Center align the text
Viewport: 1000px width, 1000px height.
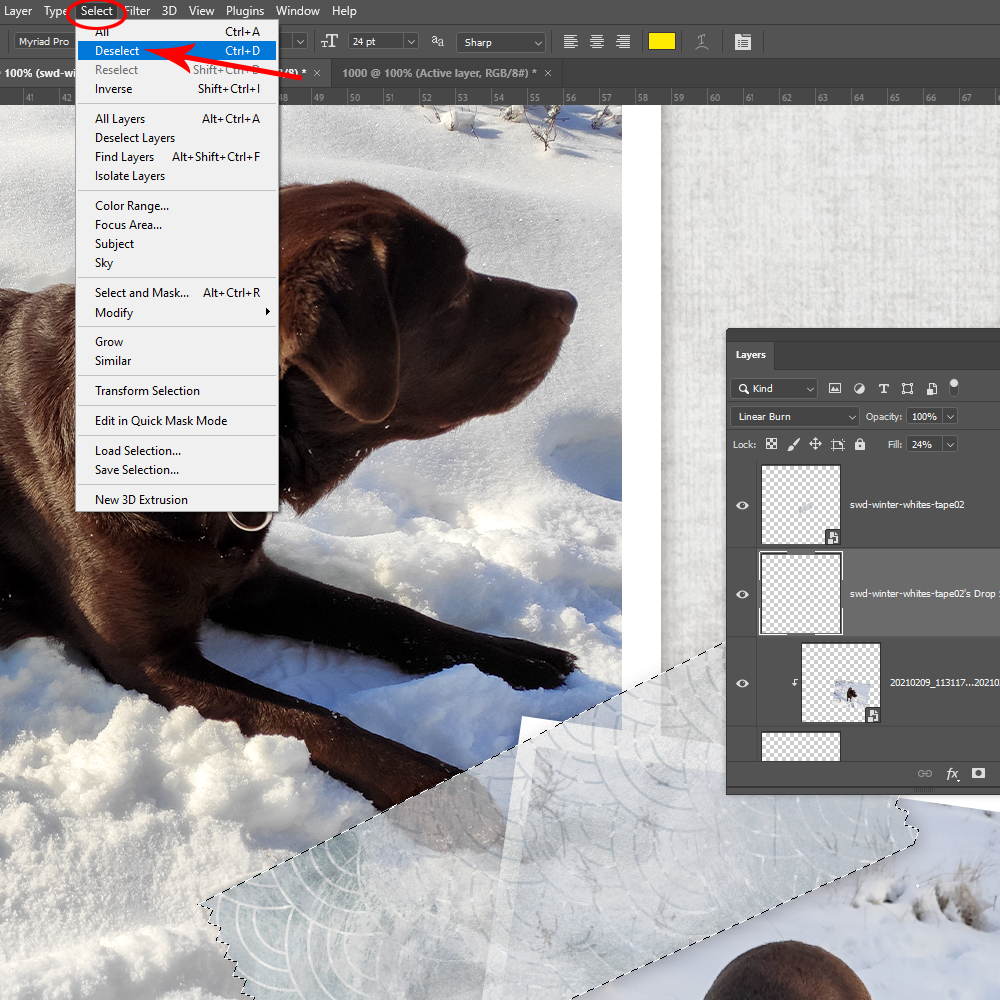tap(597, 42)
